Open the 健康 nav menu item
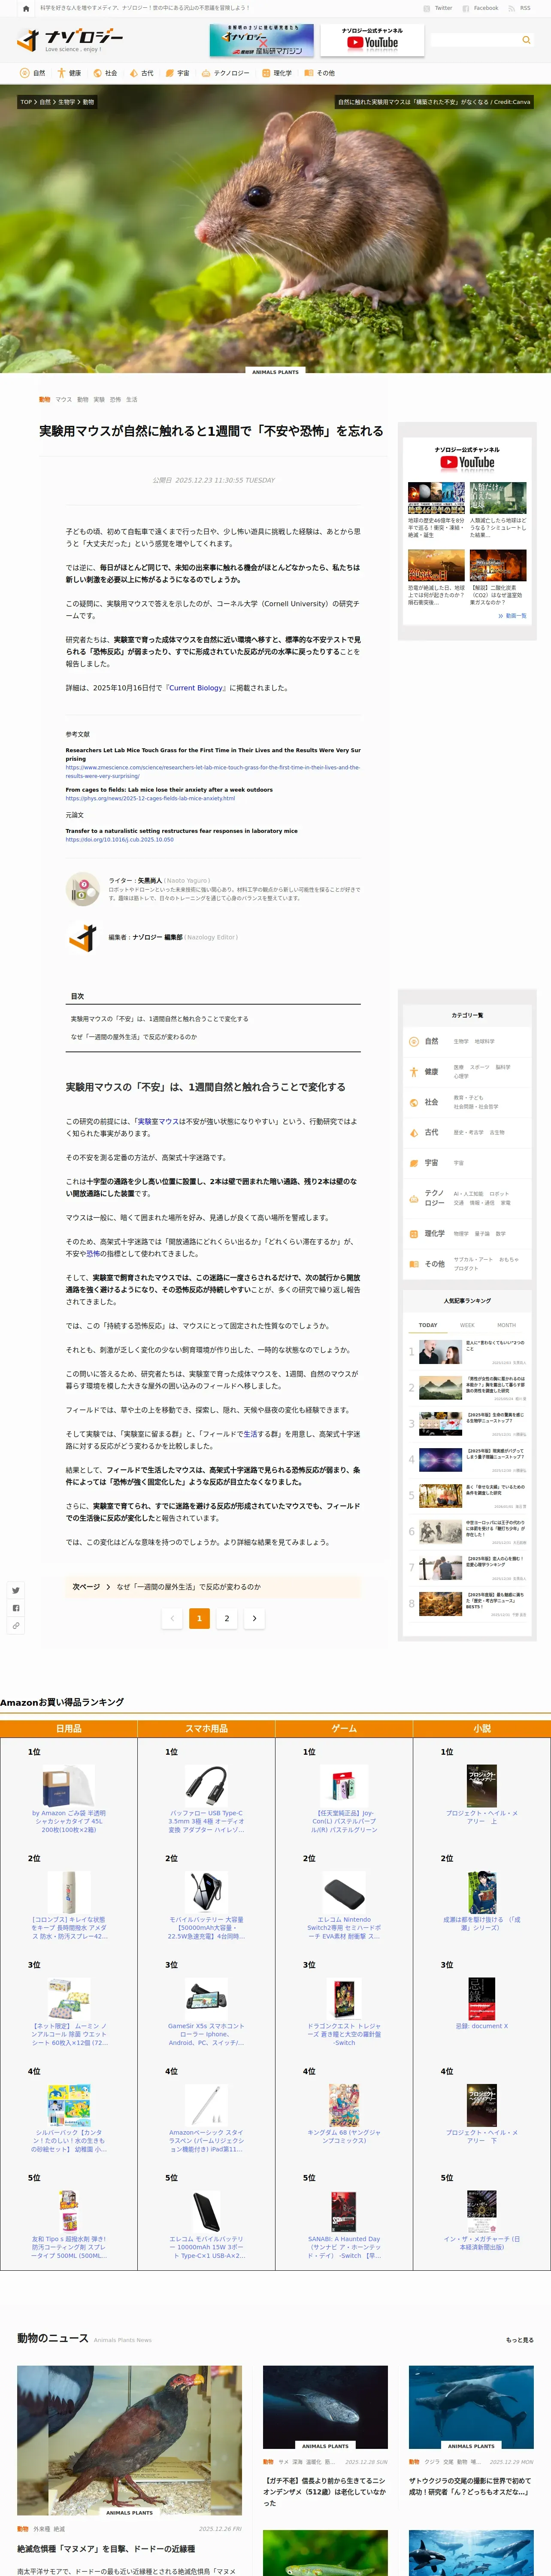The height and width of the screenshot is (2576, 551). click(69, 73)
